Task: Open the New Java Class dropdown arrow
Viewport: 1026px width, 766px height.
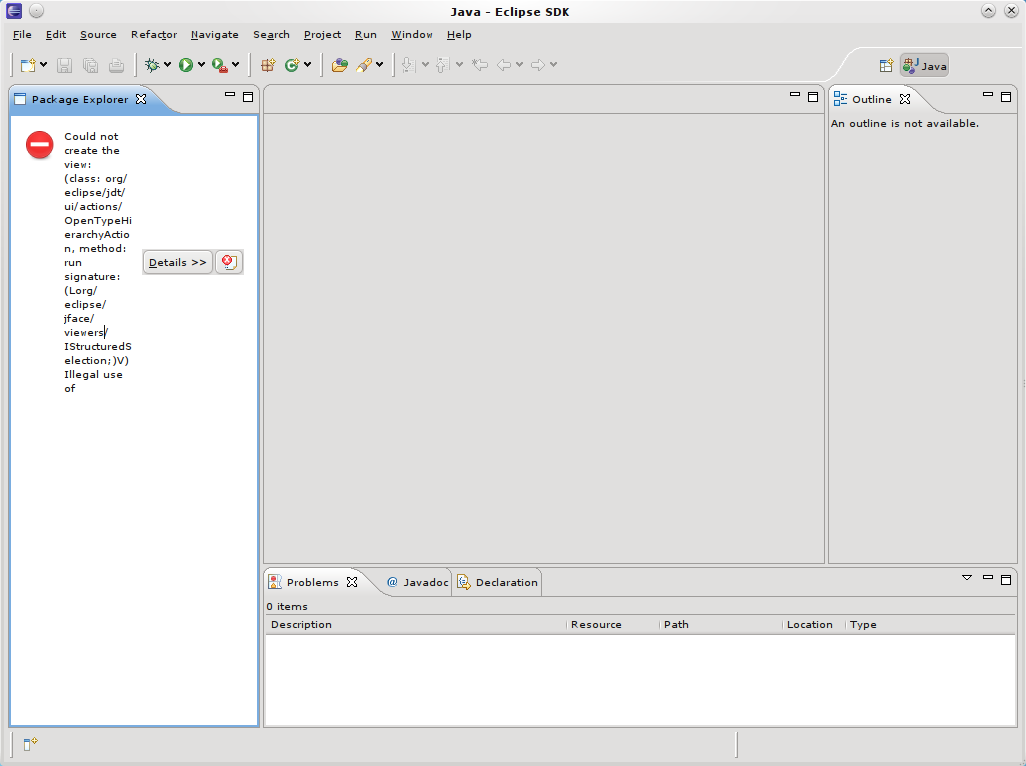Action: pyautogui.click(x=307, y=65)
